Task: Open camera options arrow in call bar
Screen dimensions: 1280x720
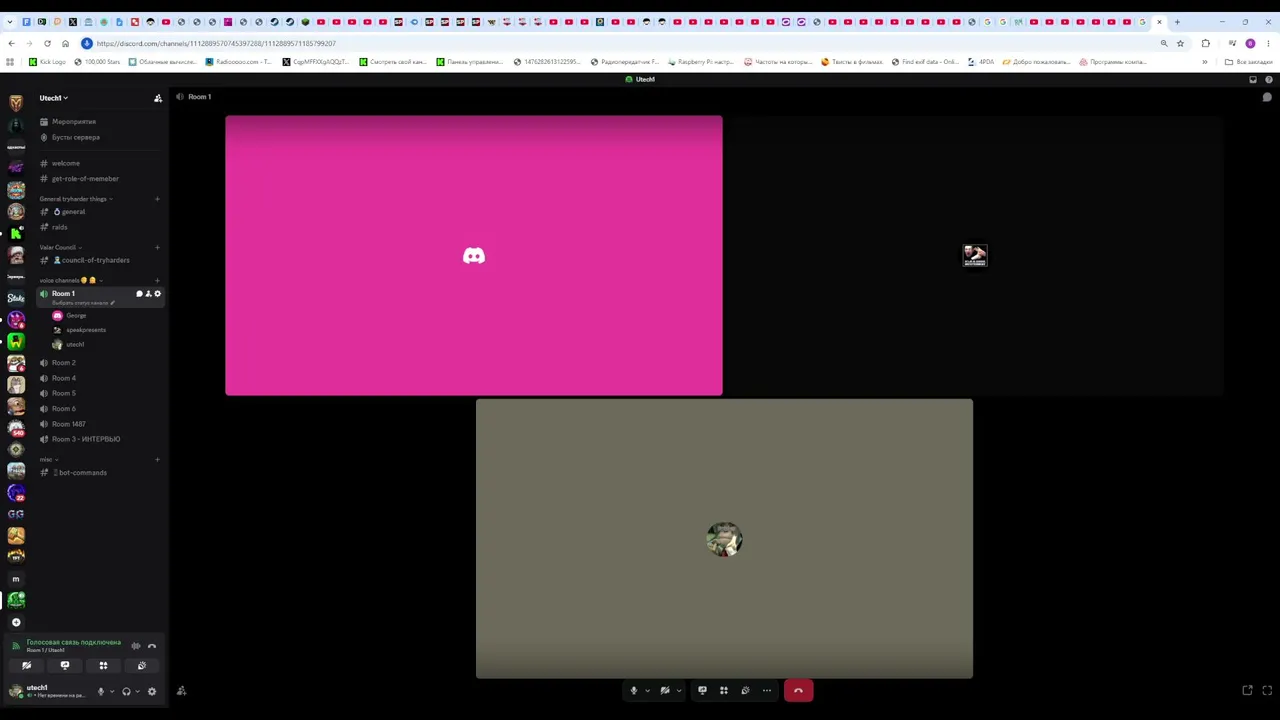Action: click(x=679, y=690)
